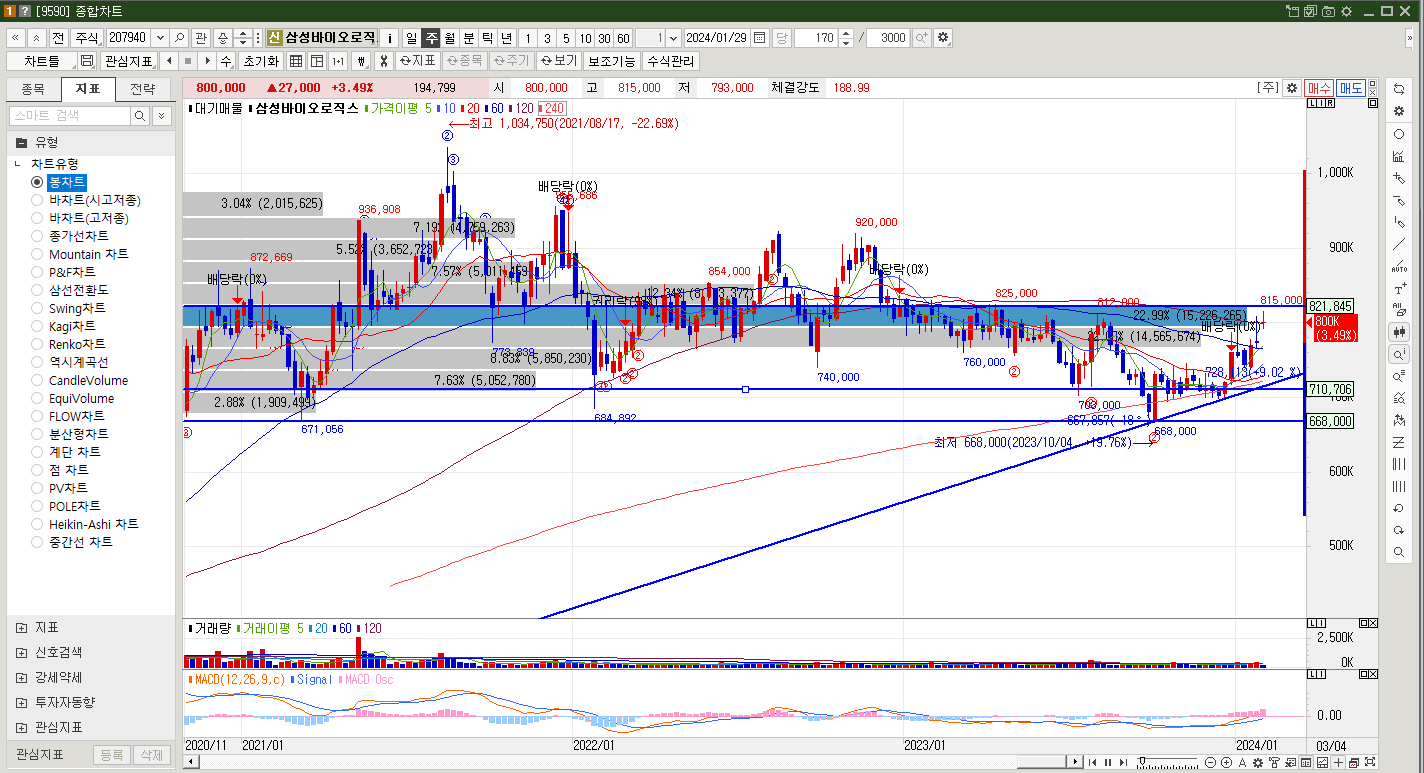Image resolution: width=1424 pixels, height=773 pixels.
Task: Switch to the 종목 tab
Action: 33,89
